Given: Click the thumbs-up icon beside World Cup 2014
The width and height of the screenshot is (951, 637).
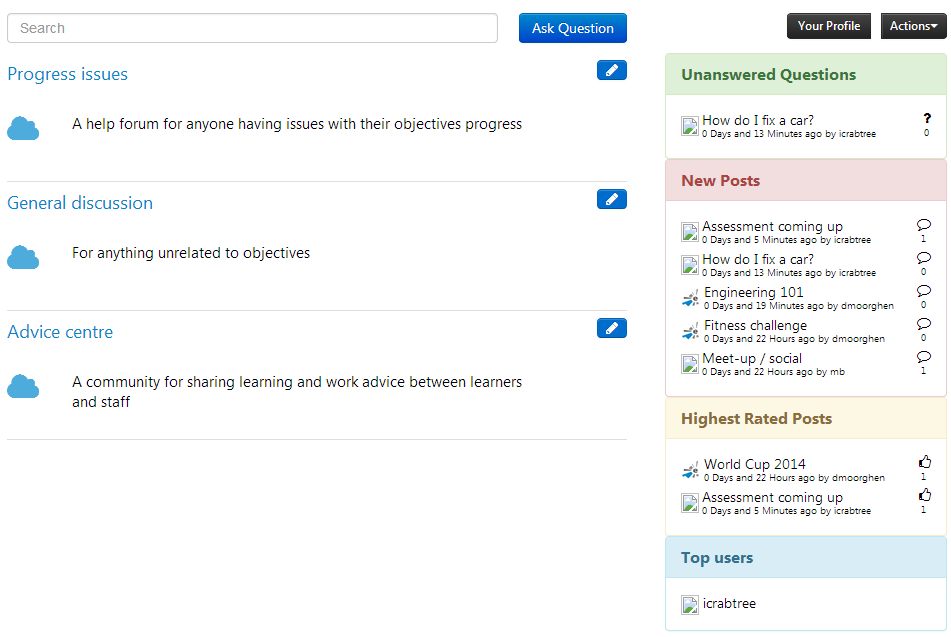Looking at the screenshot, I should [924, 462].
